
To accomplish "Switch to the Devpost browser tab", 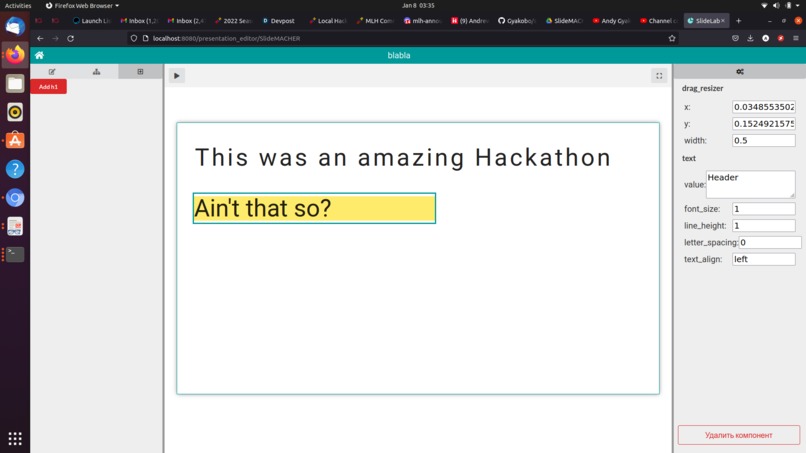I will click(x=279, y=21).
